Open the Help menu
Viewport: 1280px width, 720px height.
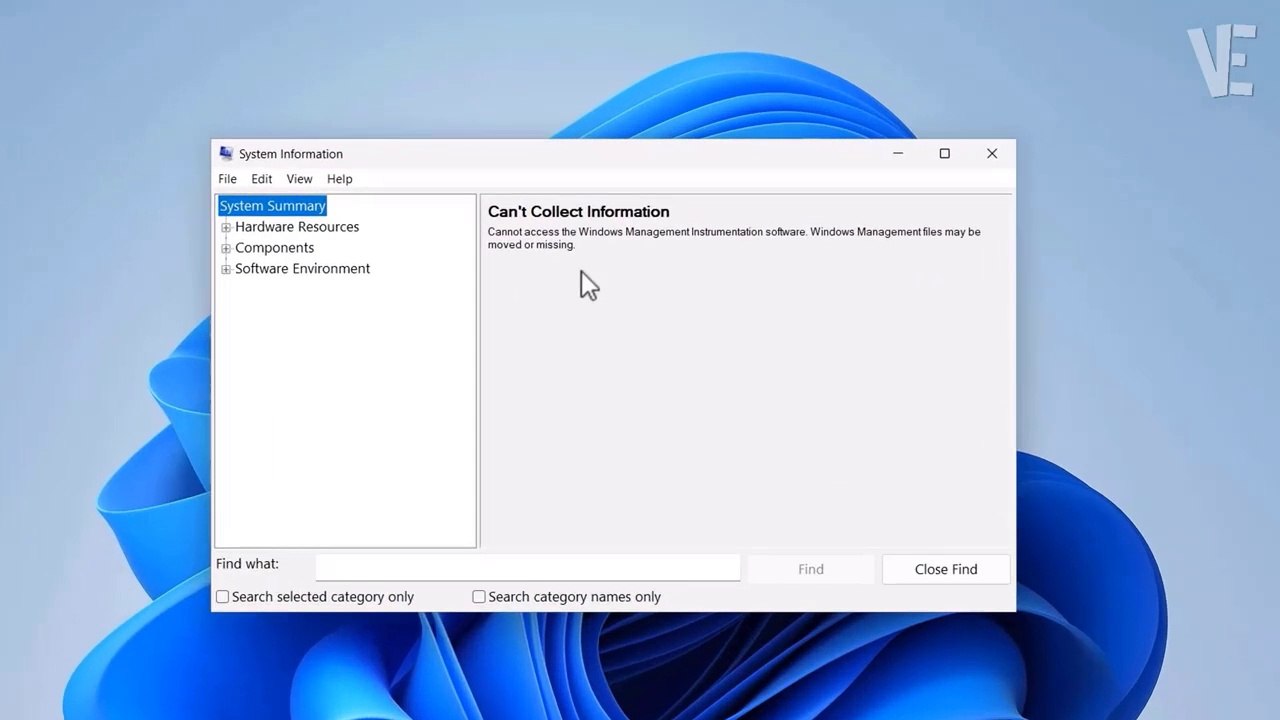click(x=339, y=179)
